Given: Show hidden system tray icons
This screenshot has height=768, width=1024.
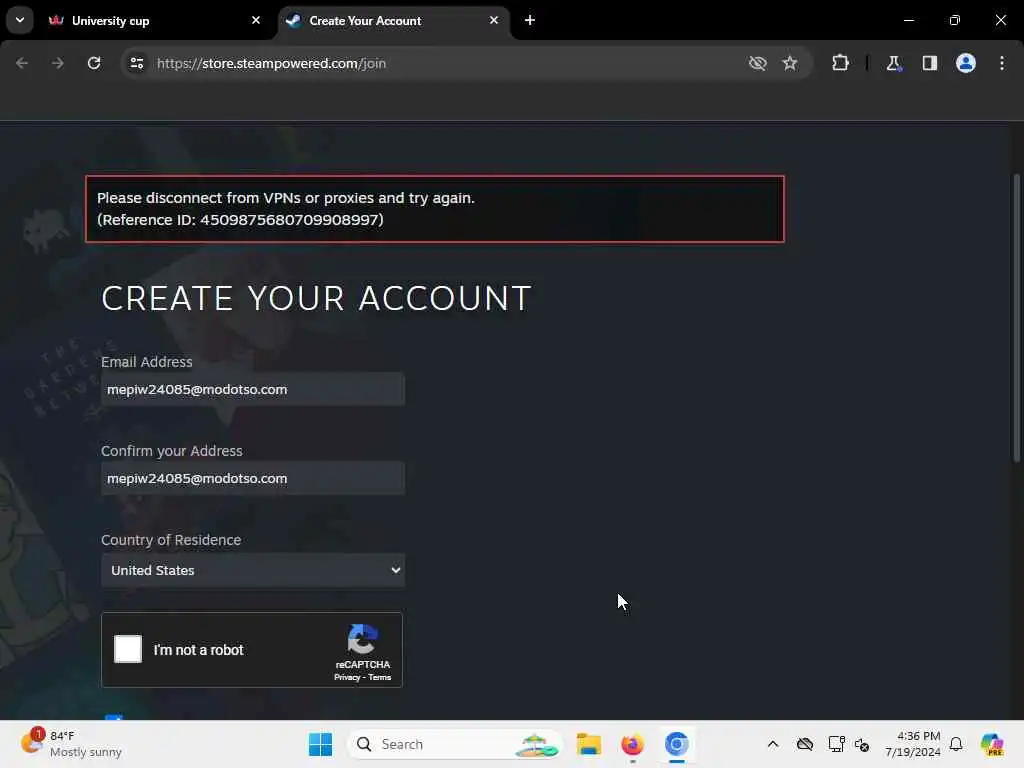Looking at the screenshot, I should (773, 744).
